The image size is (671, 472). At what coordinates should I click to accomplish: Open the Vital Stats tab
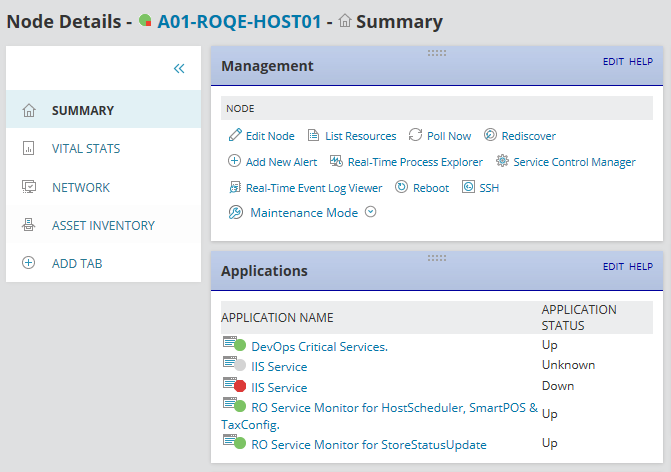[x=86, y=149]
